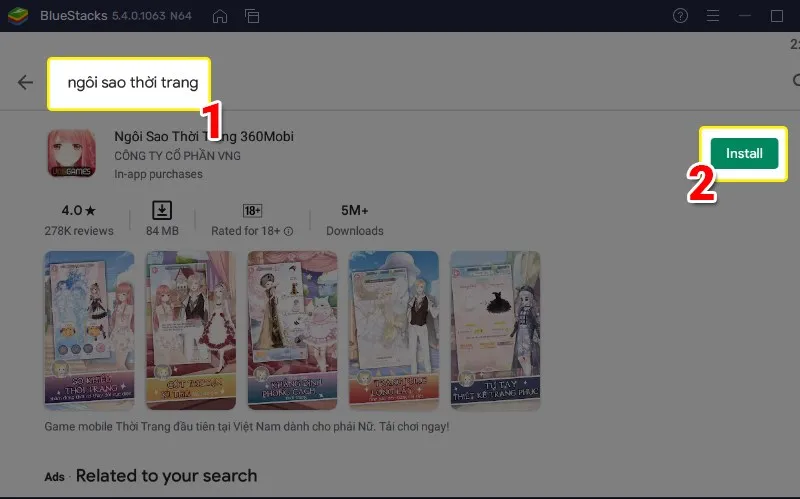Open the multi-instance windows icon
Image resolution: width=800 pixels, height=499 pixels.
point(252,16)
